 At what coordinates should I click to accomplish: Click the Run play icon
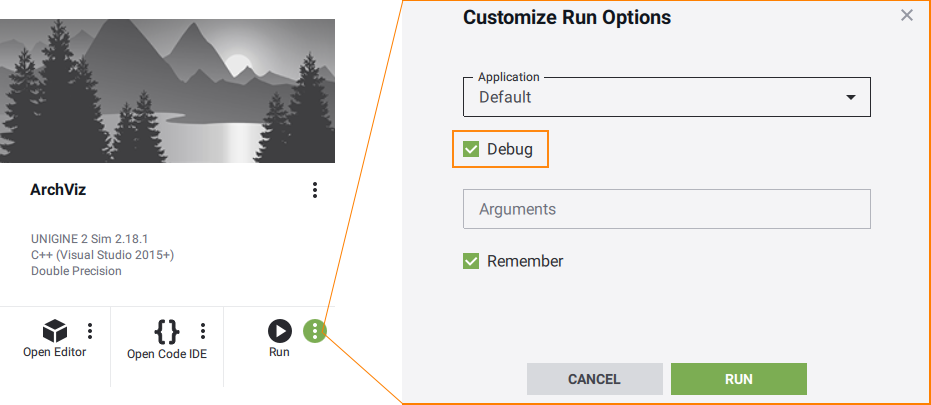click(280, 331)
